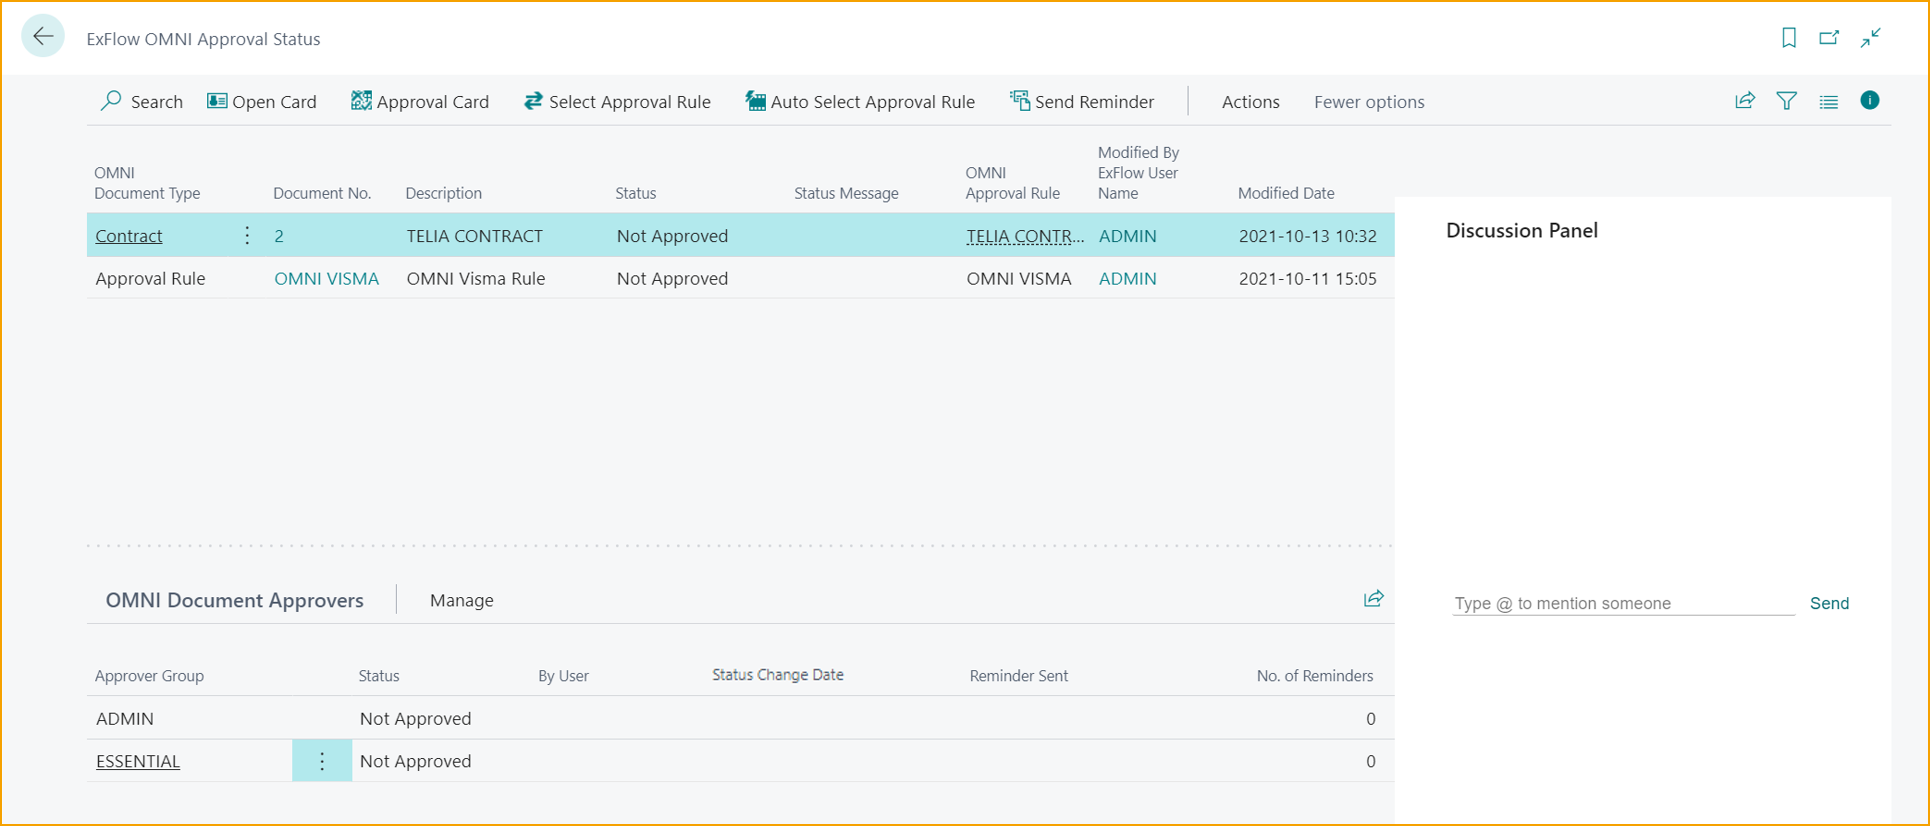The image size is (1930, 826).
Task: Select the ADMIN approver group row
Action: pos(740,719)
